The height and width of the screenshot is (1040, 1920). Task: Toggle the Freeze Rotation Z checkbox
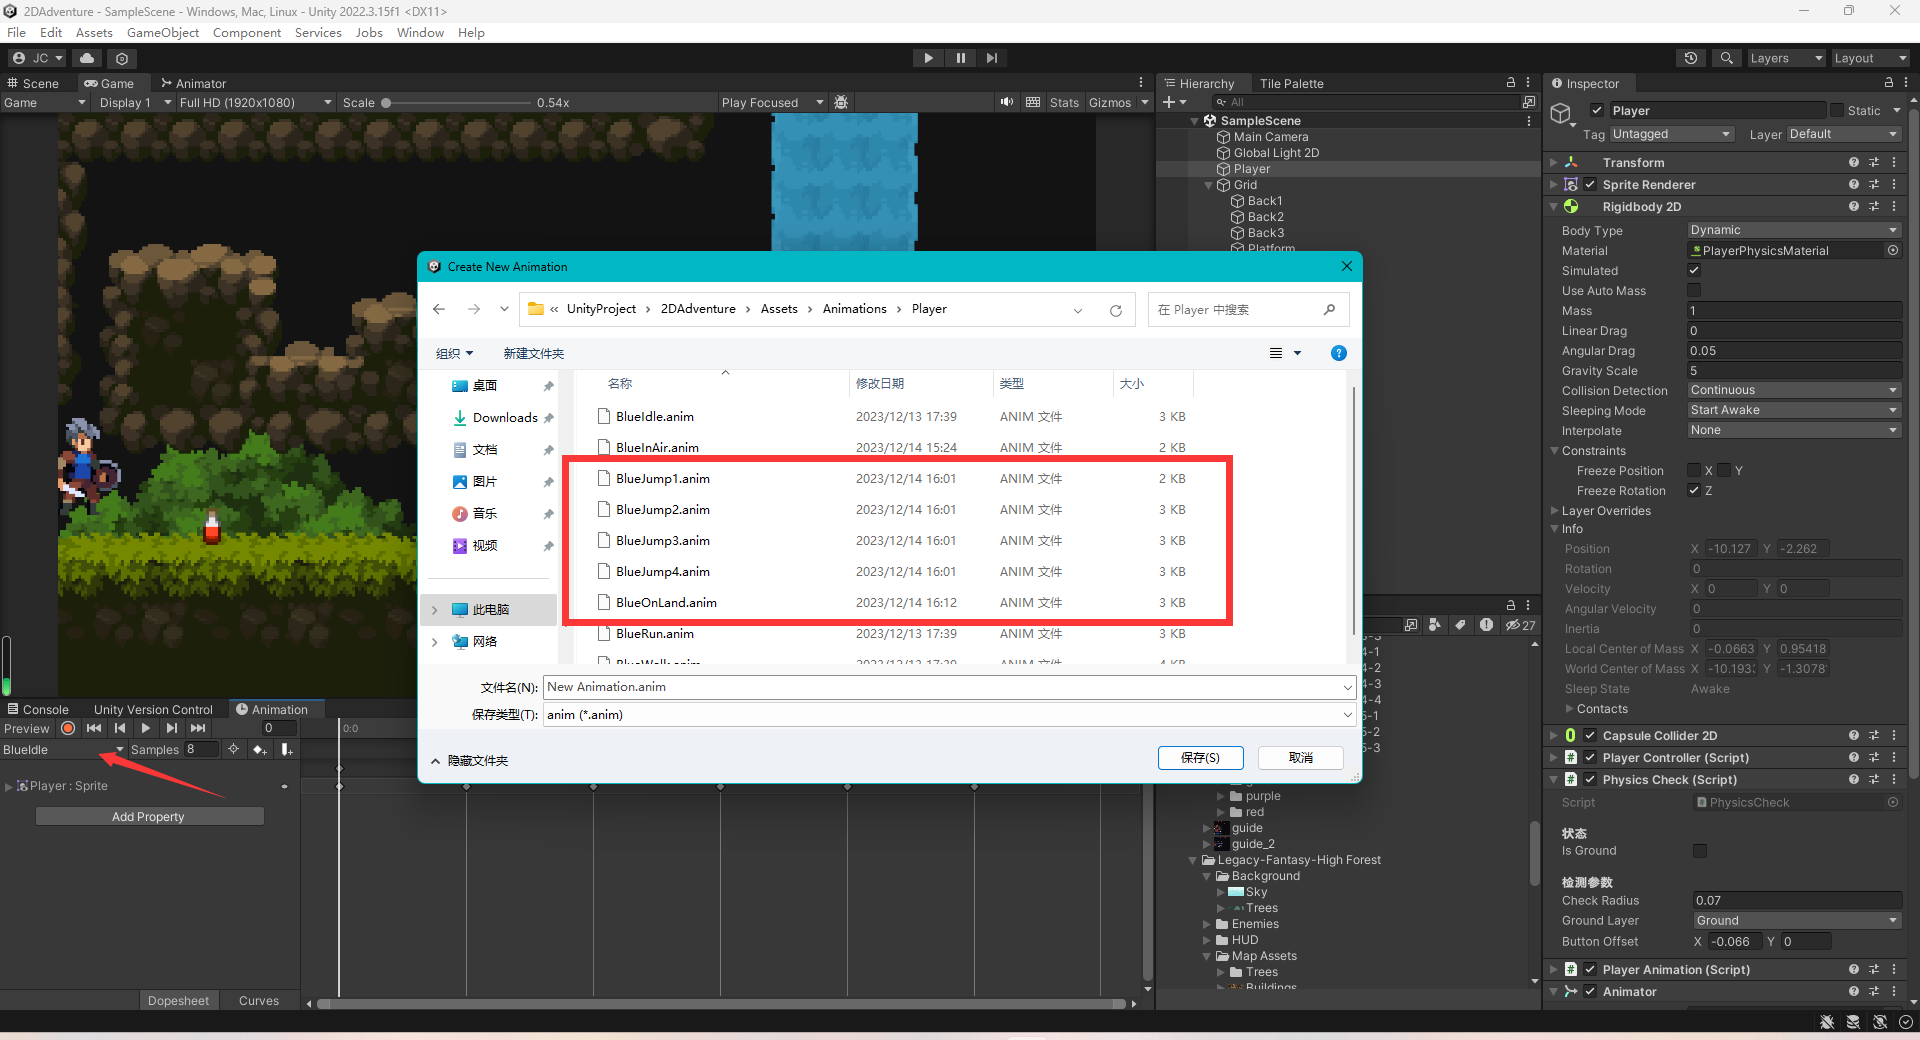(1694, 490)
